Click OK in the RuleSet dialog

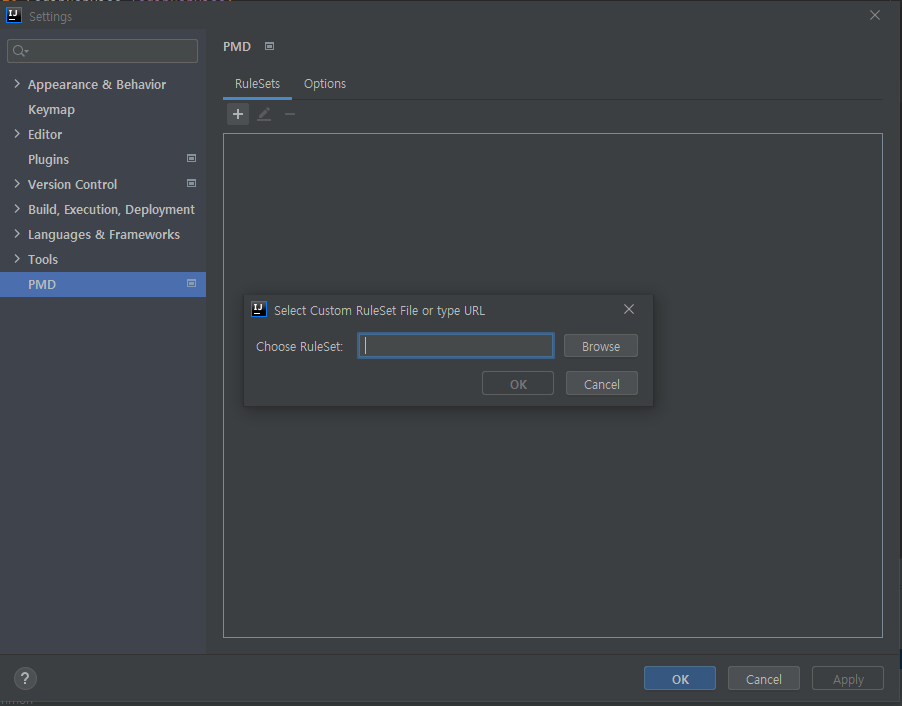(518, 384)
